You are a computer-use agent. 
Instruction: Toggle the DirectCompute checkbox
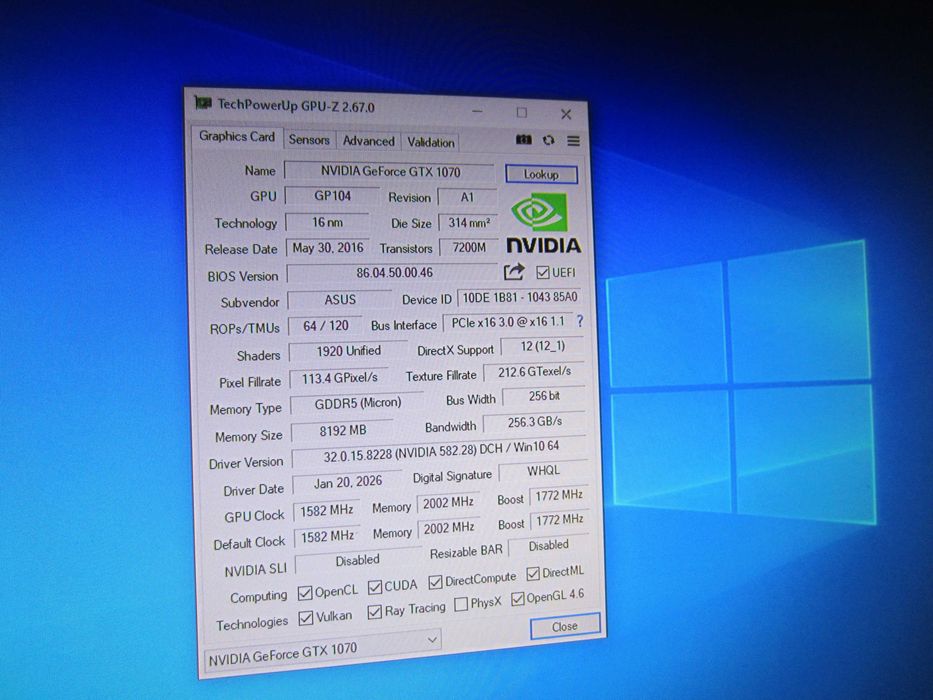436,582
